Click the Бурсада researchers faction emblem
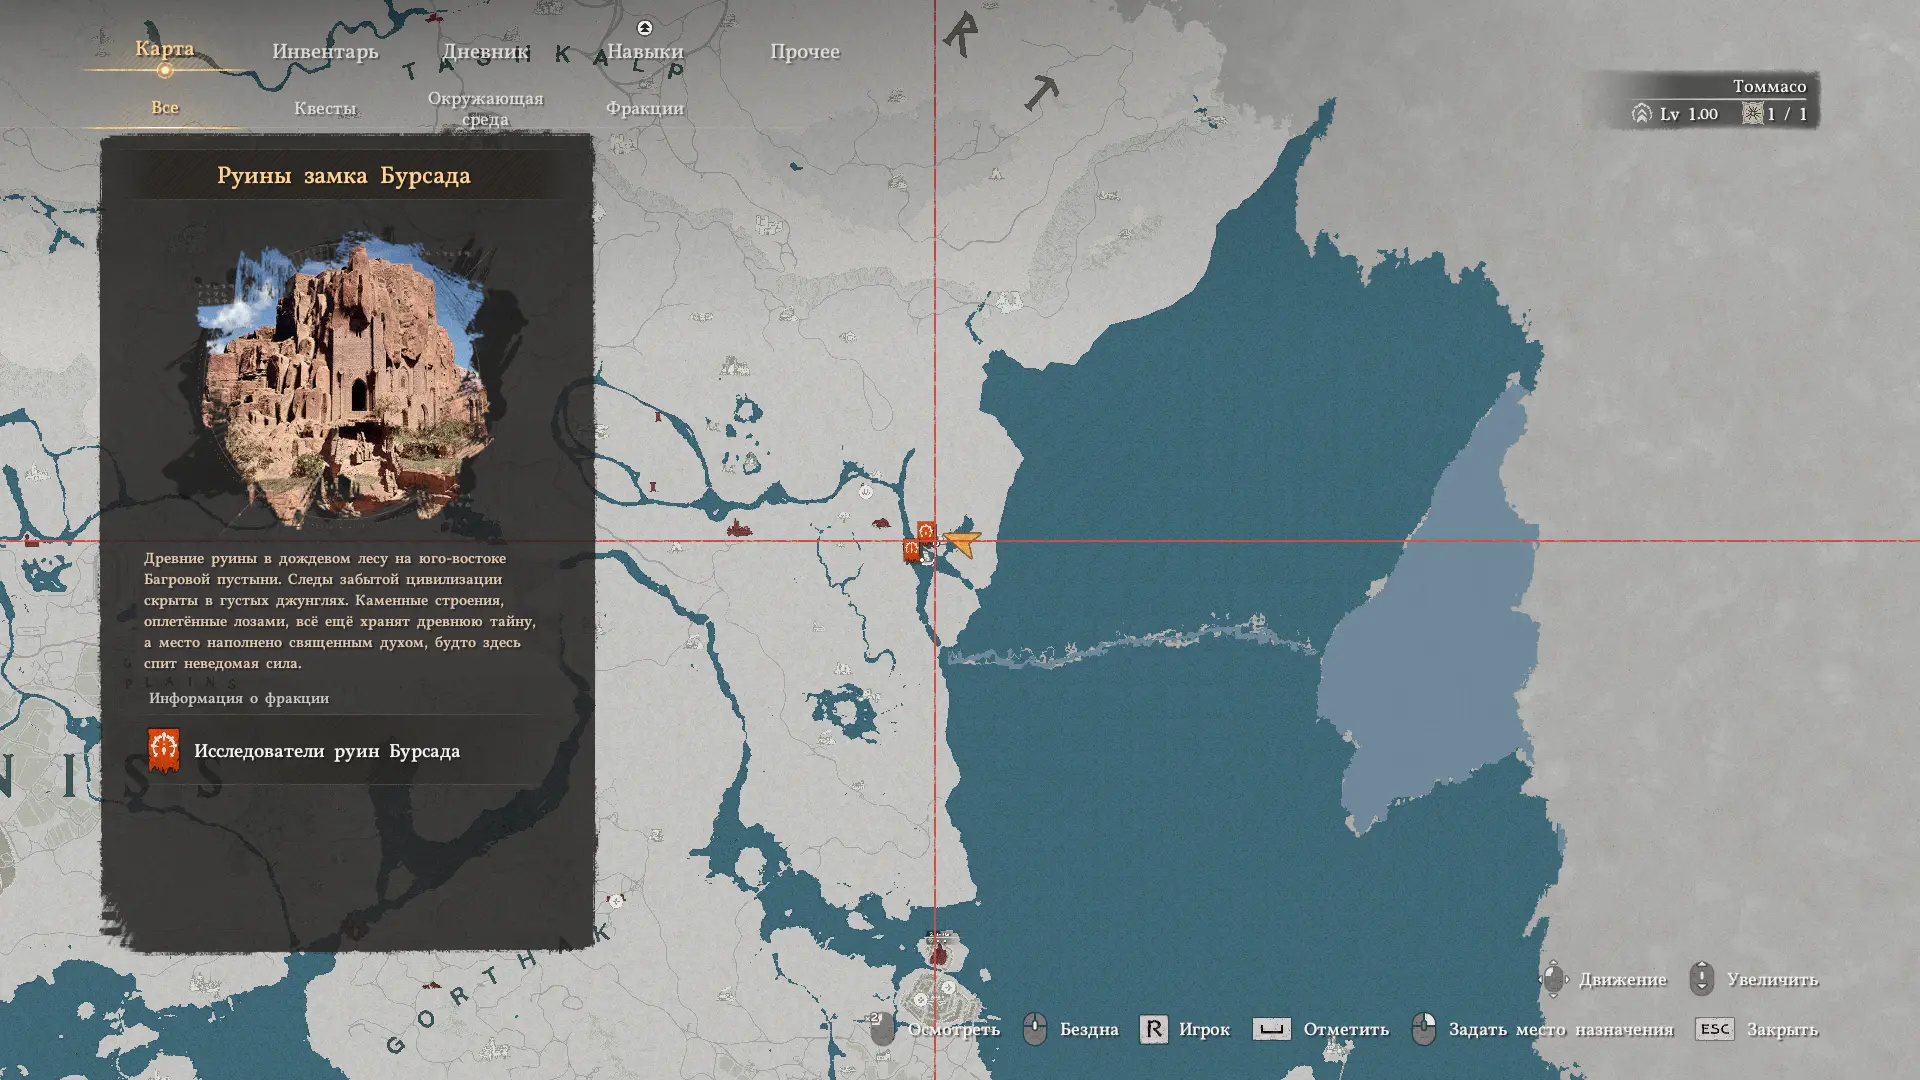This screenshot has height=1080, width=1920. click(164, 750)
